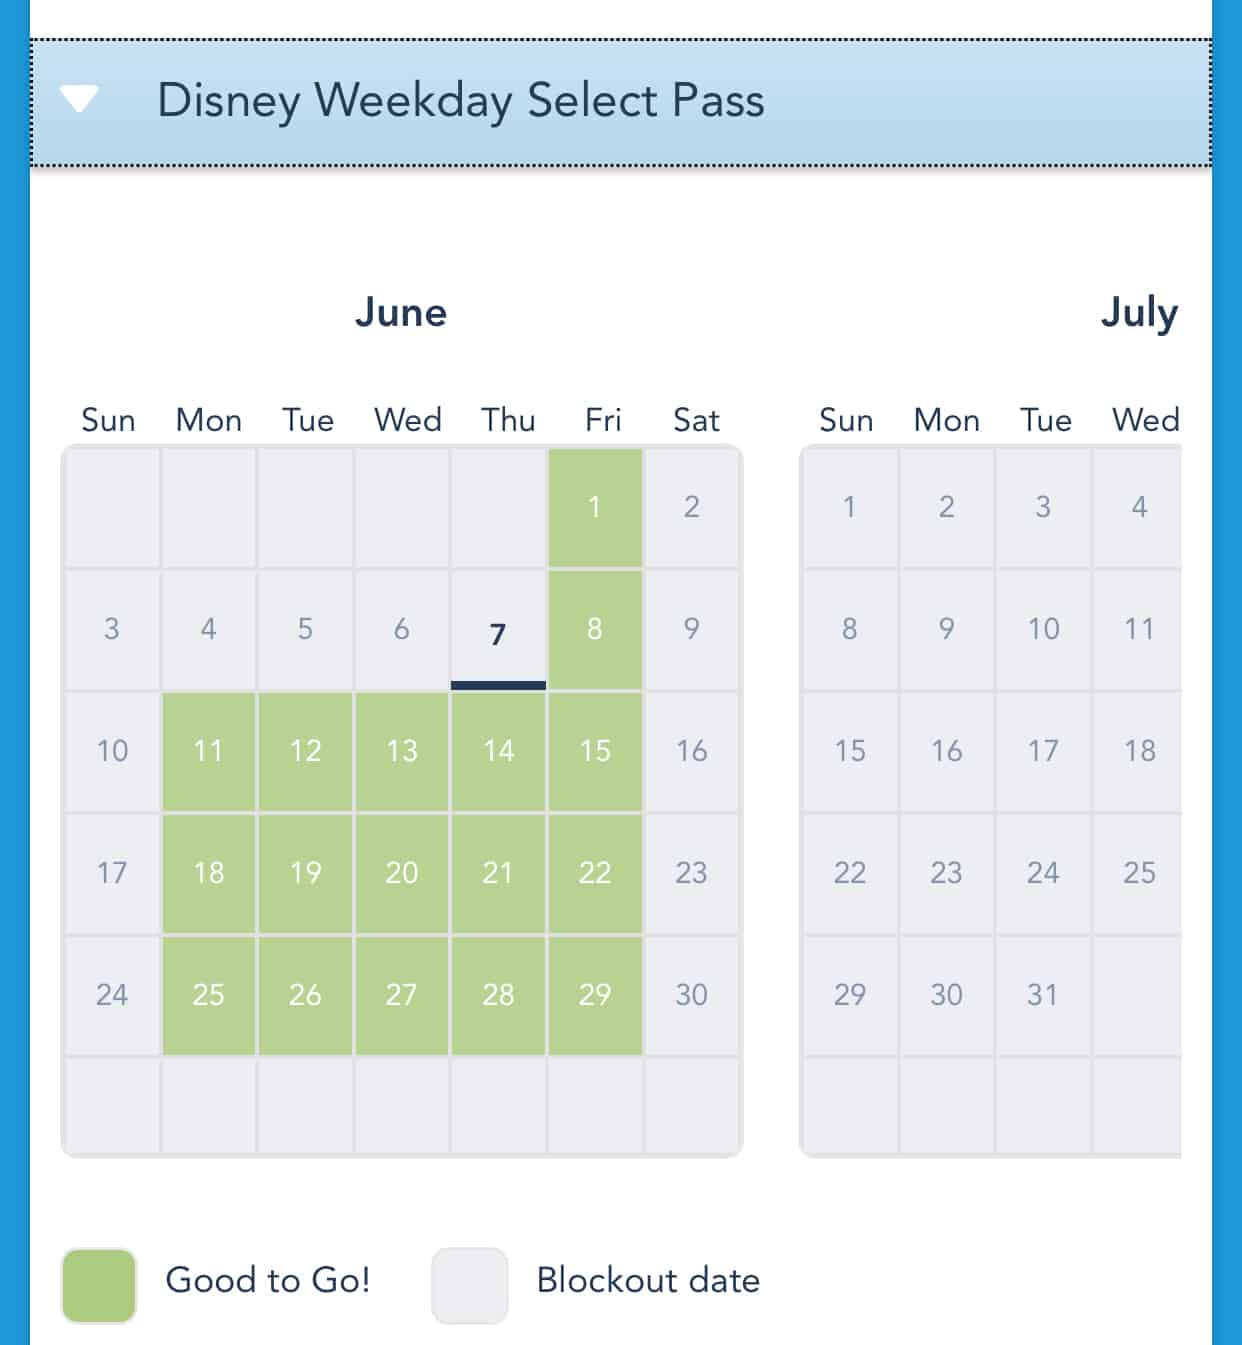1242x1345 pixels.
Task: Select July 17 on the calendar
Action: pyautogui.click(x=1043, y=751)
